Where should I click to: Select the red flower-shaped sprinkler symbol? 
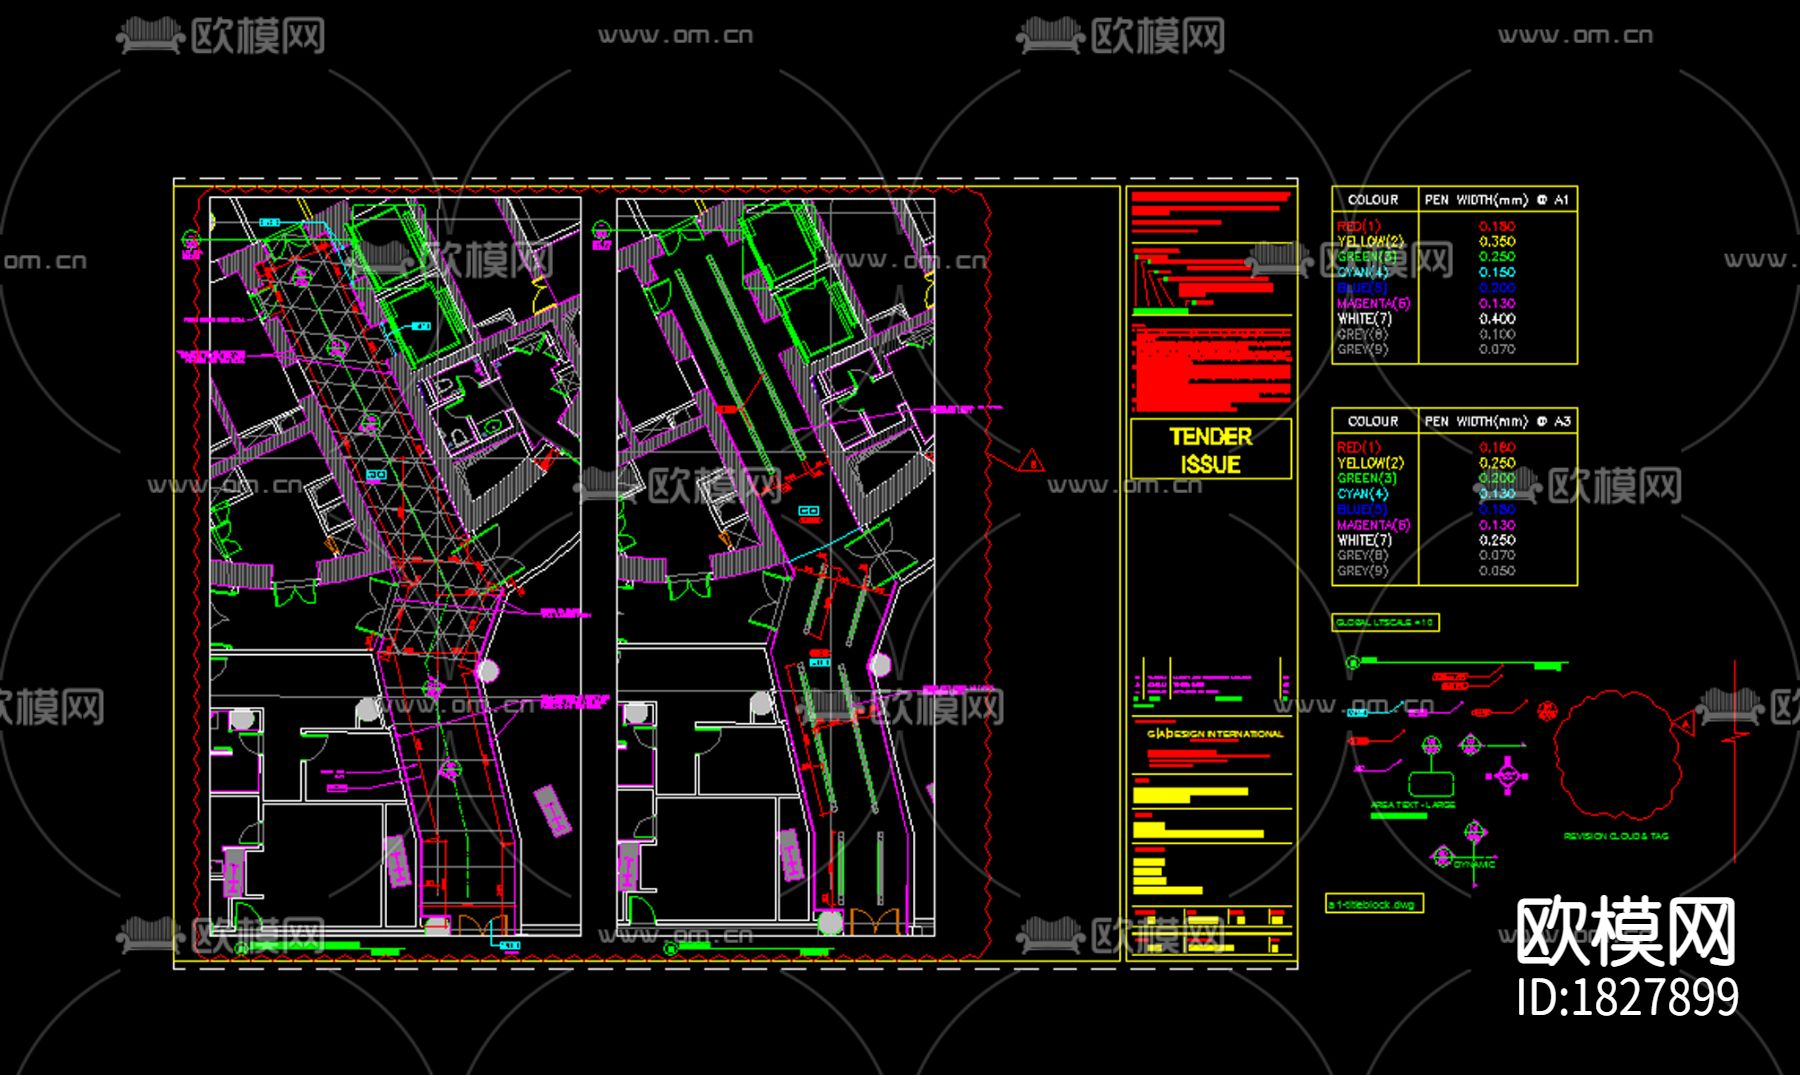pos(1548,712)
